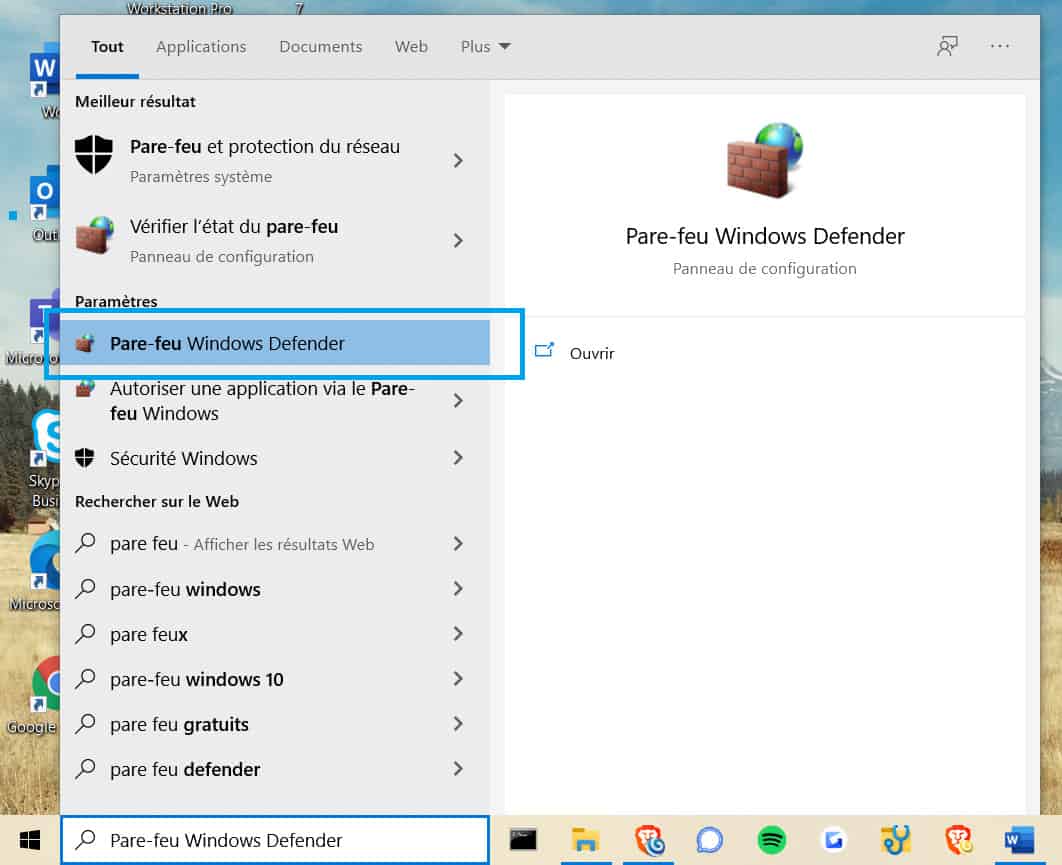Open the Microsoft Edge desktop shortcut

pyautogui.click(x=45, y=559)
